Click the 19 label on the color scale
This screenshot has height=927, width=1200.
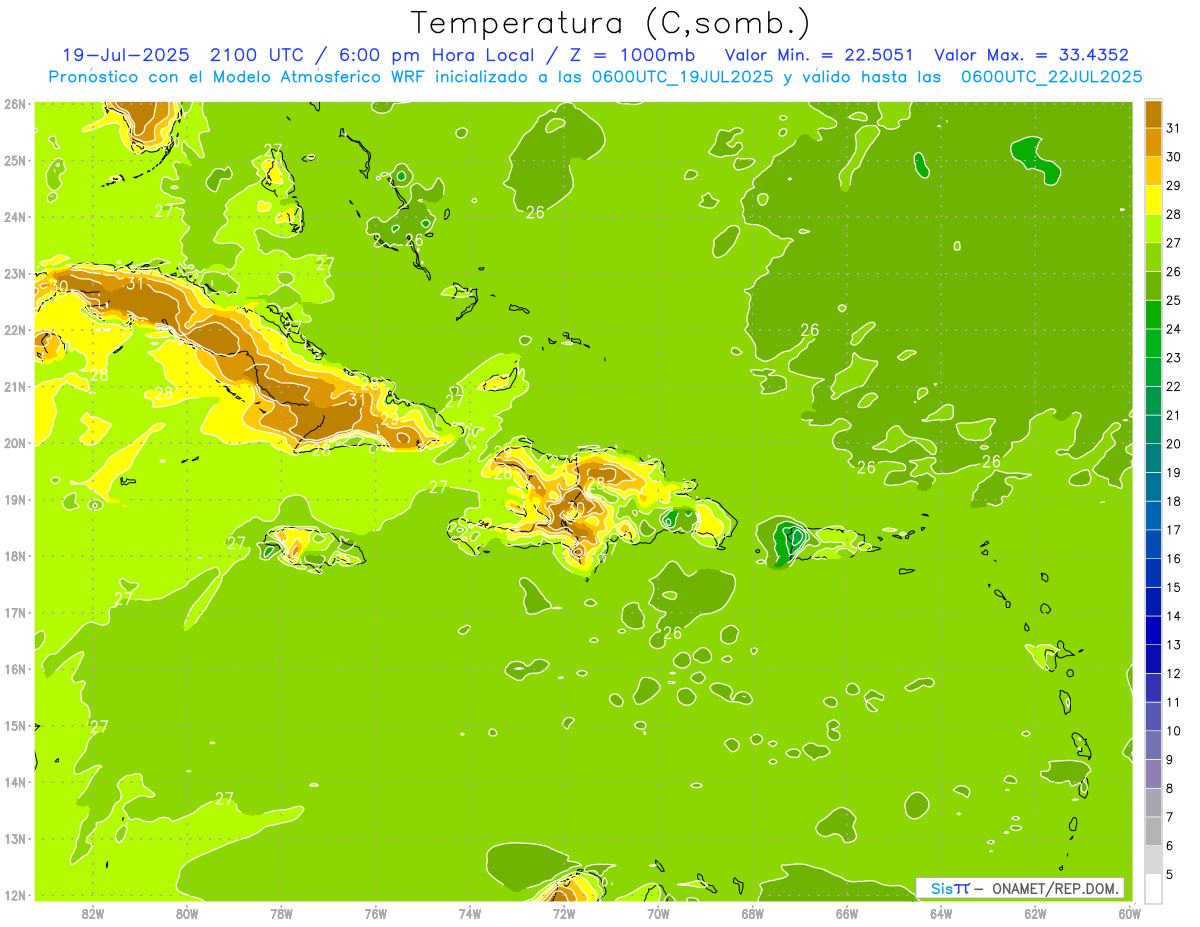(x=1173, y=473)
